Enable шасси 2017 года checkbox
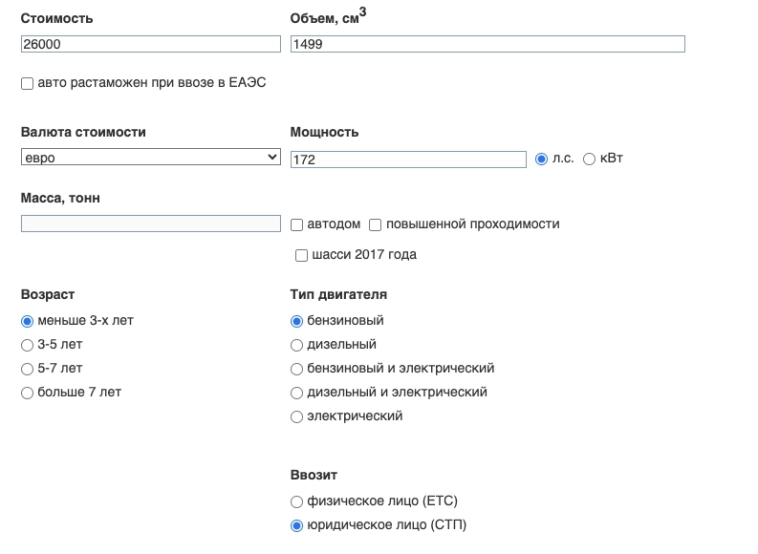The width and height of the screenshot is (758, 554). [302, 255]
